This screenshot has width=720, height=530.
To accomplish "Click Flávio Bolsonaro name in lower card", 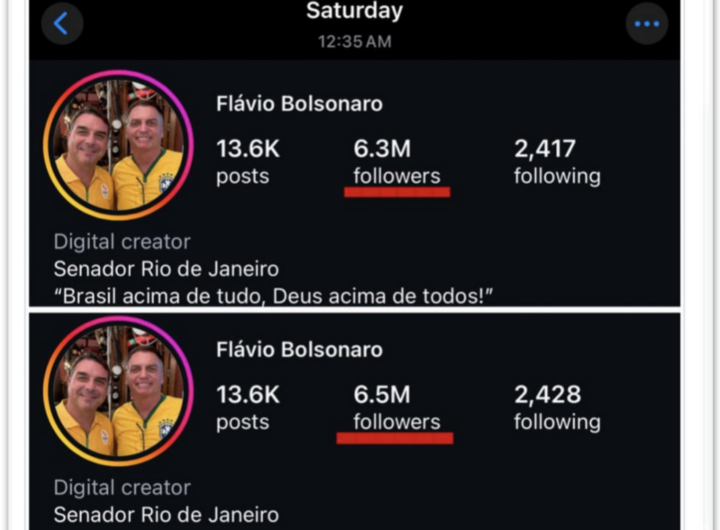I will pyautogui.click(x=299, y=350).
